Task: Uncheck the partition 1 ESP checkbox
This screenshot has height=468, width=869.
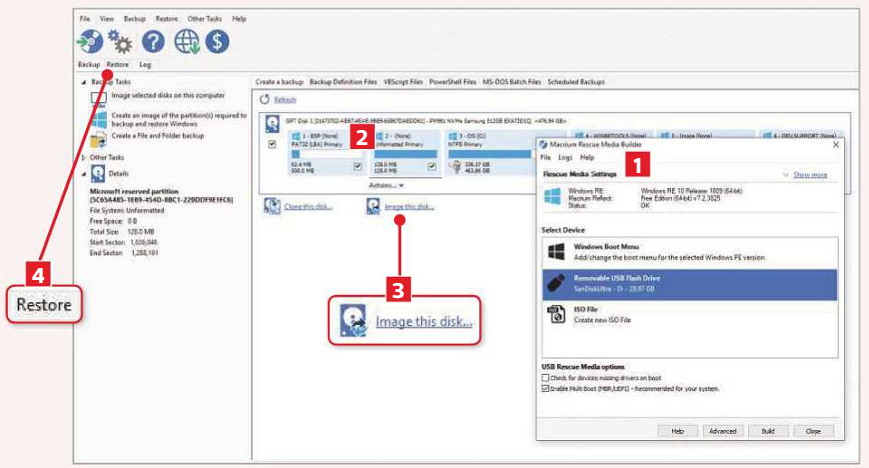Action: tap(357, 166)
